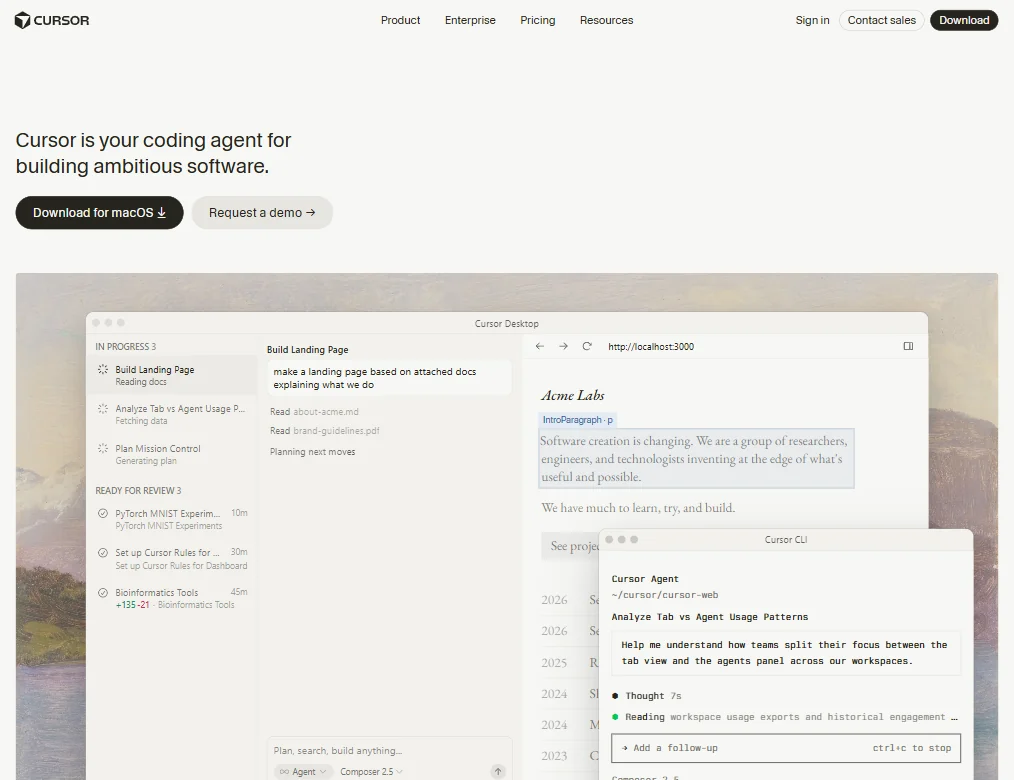The width and height of the screenshot is (1014, 780).
Task: Select the Build Landing Page task
Action: (171, 375)
